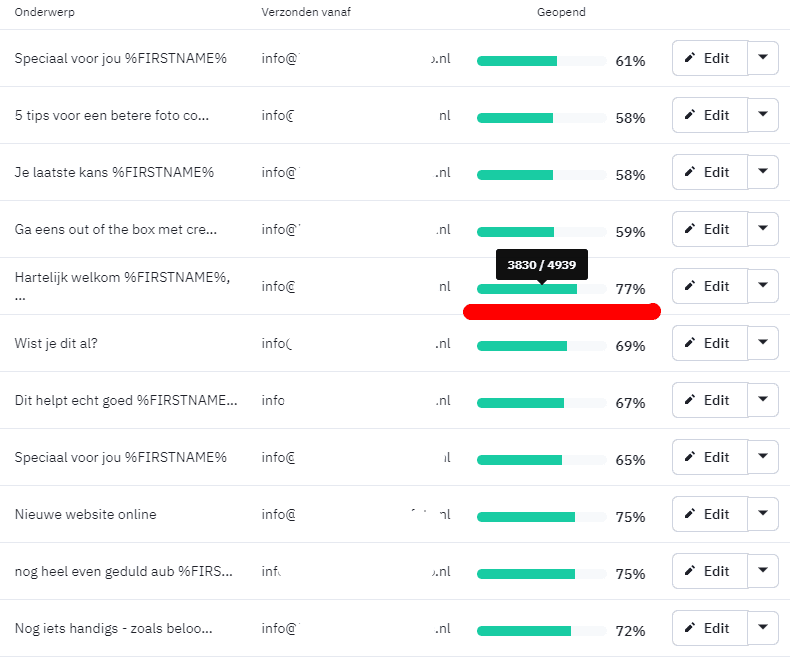Sort by the "Geopend" column header

pyautogui.click(x=560, y=13)
